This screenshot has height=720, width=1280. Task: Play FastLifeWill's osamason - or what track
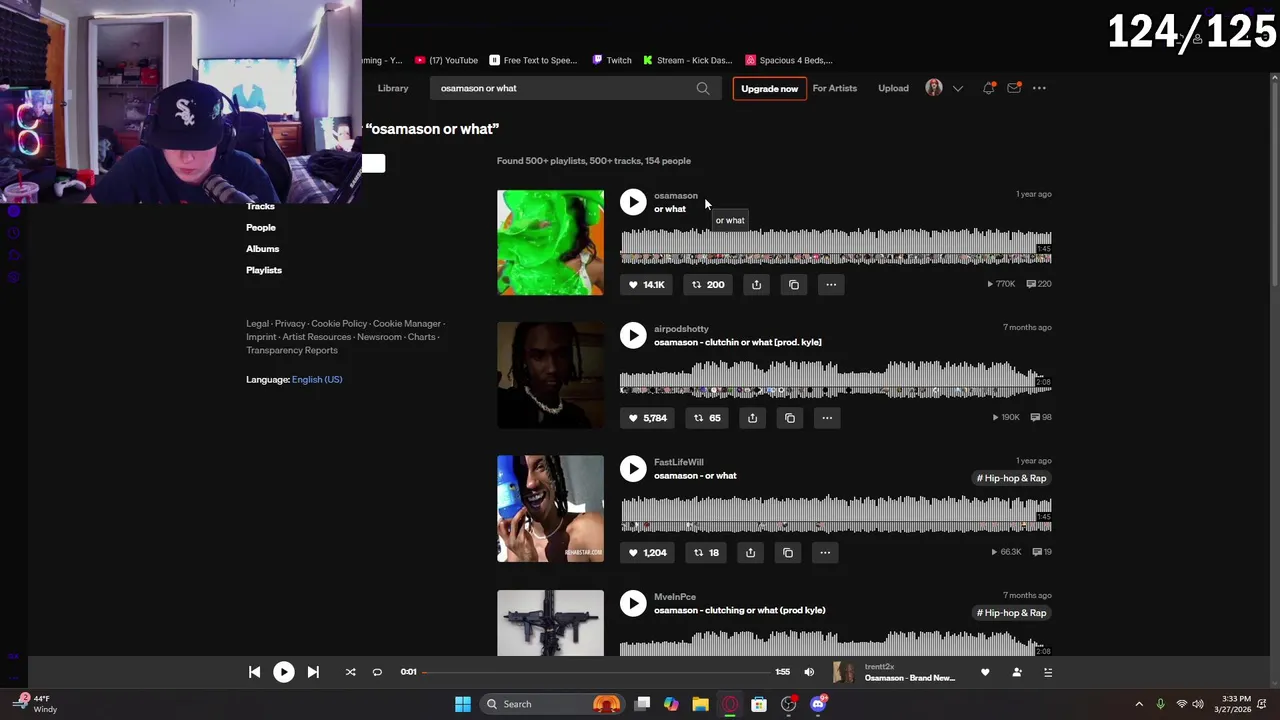tap(633, 469)
